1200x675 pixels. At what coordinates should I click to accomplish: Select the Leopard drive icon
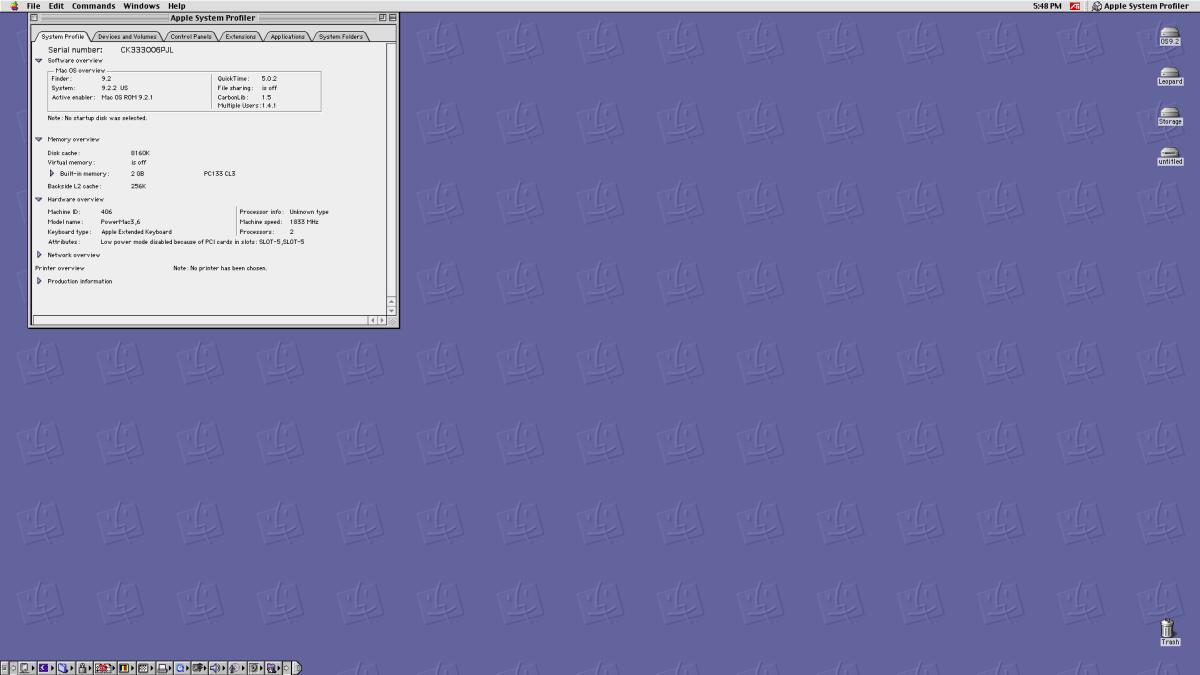pos(1169,74)
